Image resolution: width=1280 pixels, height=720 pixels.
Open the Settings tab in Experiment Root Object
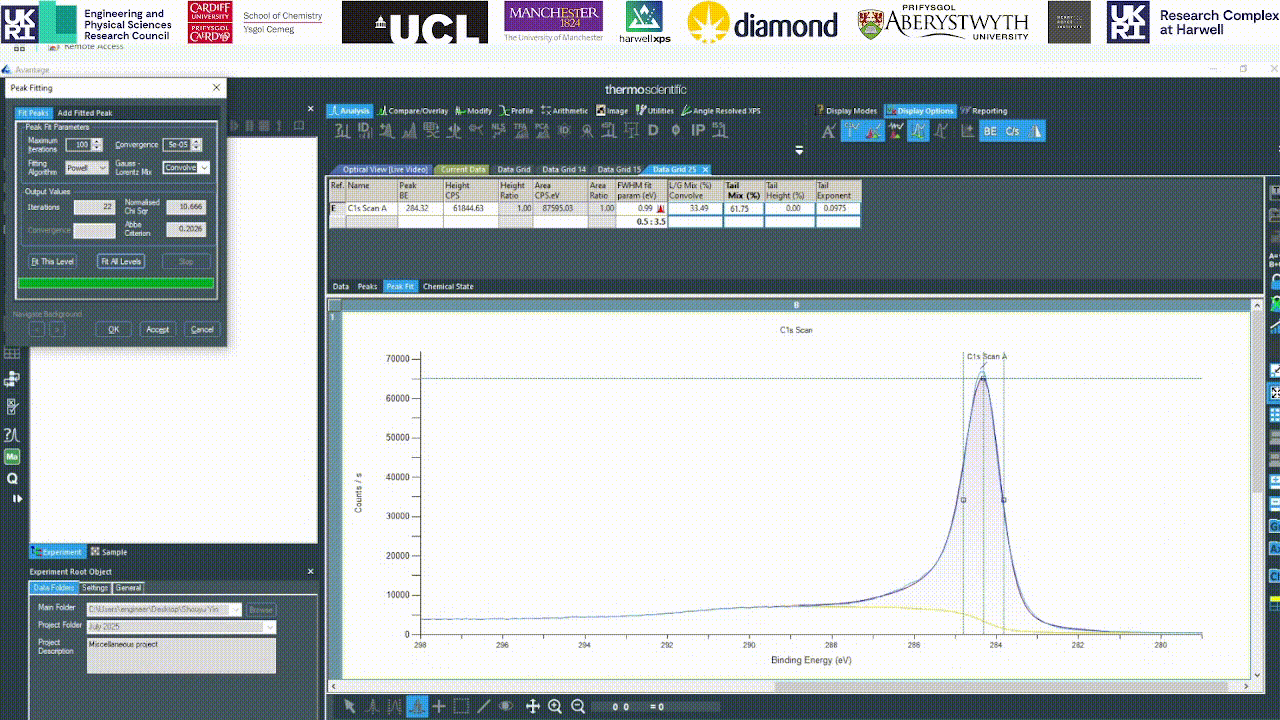95,588
